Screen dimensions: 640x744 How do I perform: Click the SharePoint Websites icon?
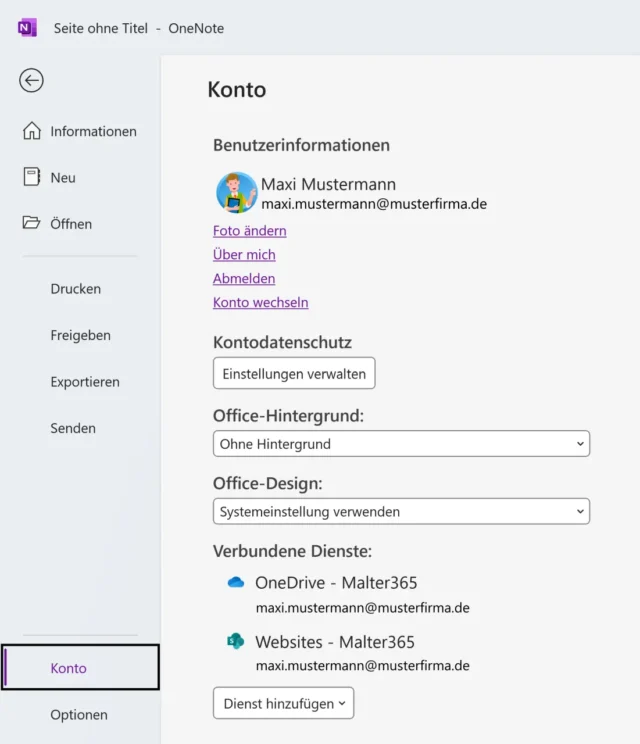[x=236, y=641]
